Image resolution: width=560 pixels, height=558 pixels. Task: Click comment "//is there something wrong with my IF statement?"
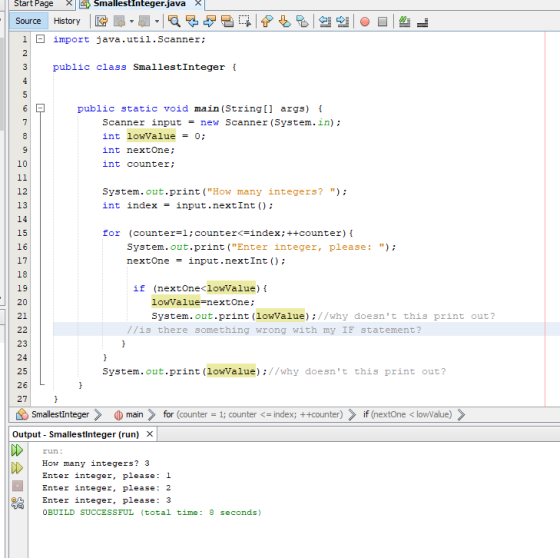274,330
